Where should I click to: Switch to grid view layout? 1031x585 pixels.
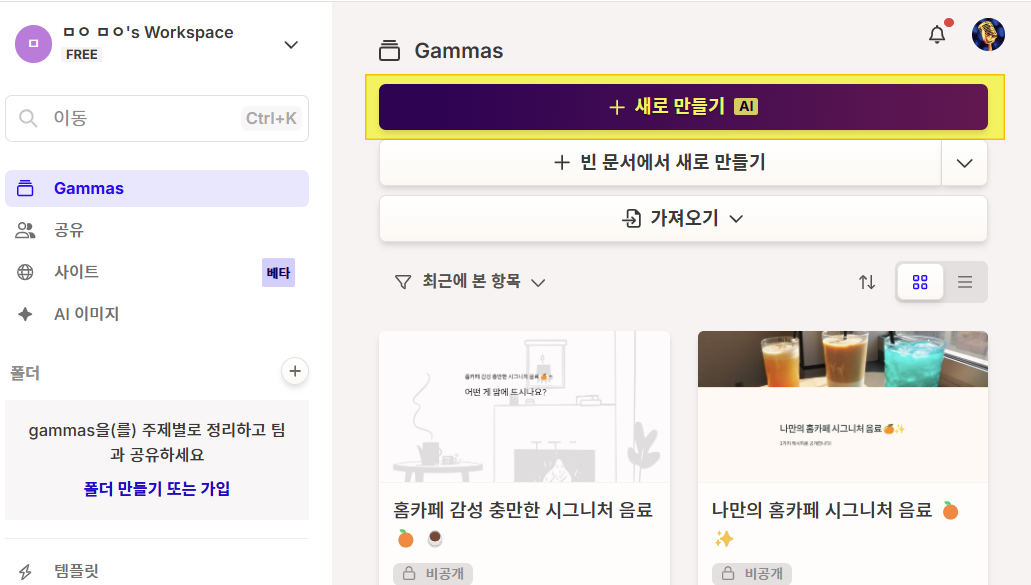tap(919, 282)
